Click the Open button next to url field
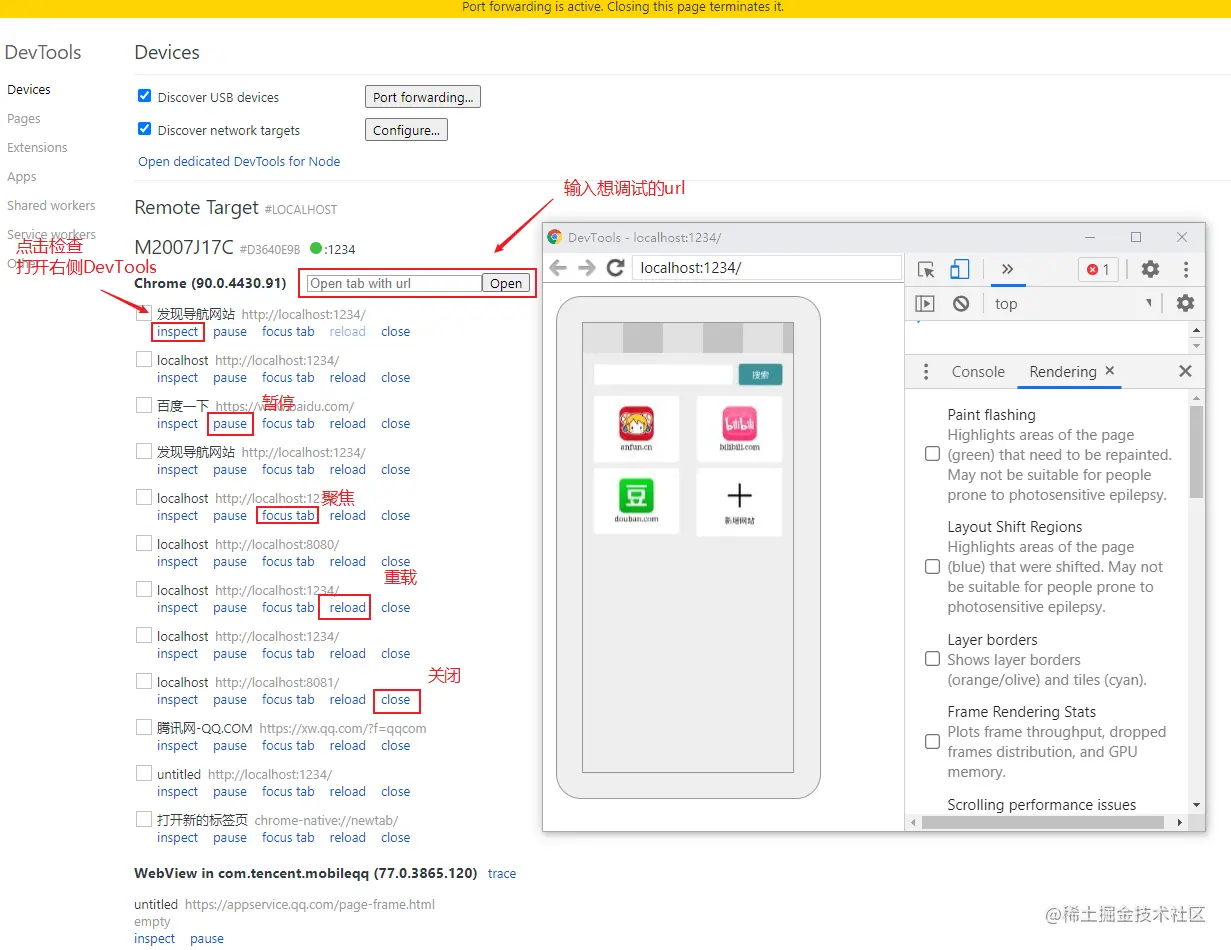The height and width of the screenshot is (950, 1231). coord(506,283)
